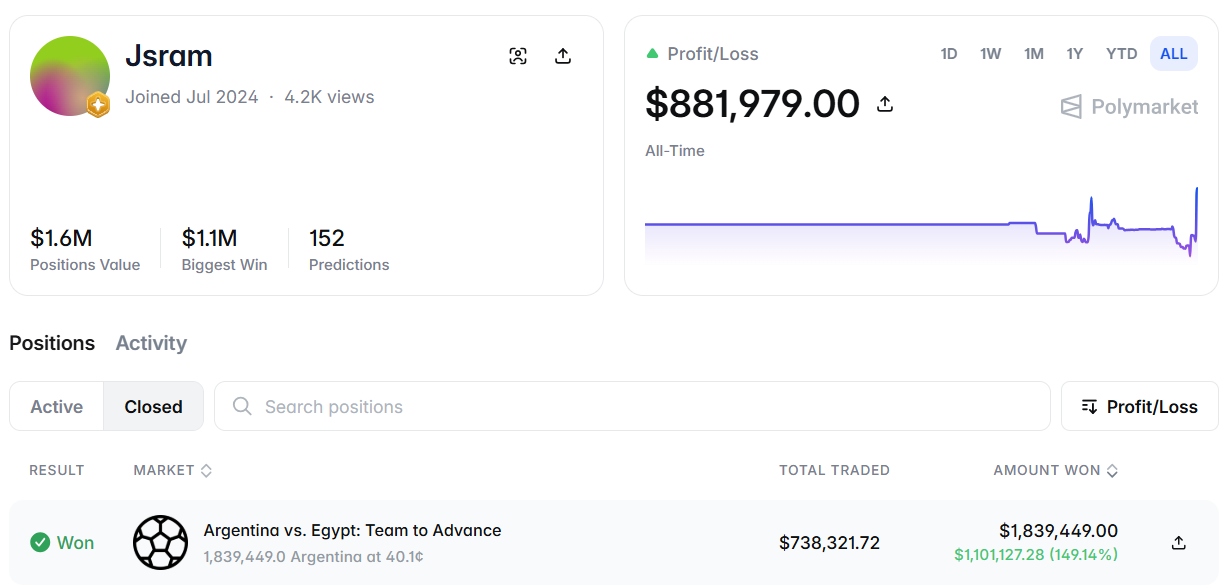Share the profit/loss amount icon
Viewport: 1232px width, 588px height.
[x=885, y=103]
